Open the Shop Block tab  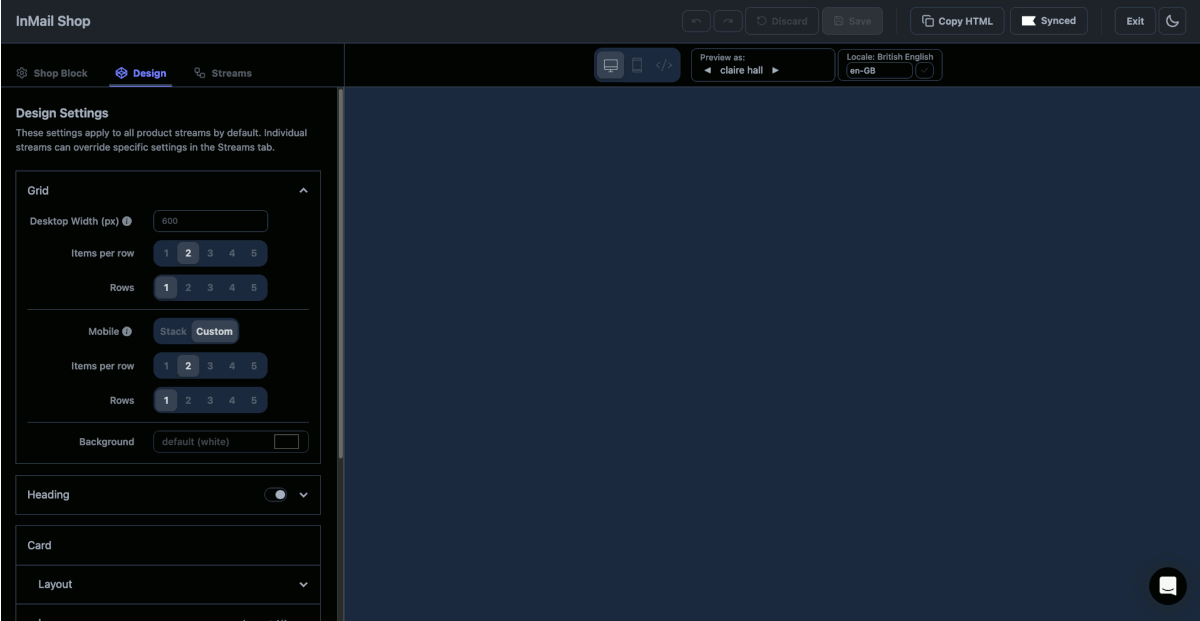[52, 72]
